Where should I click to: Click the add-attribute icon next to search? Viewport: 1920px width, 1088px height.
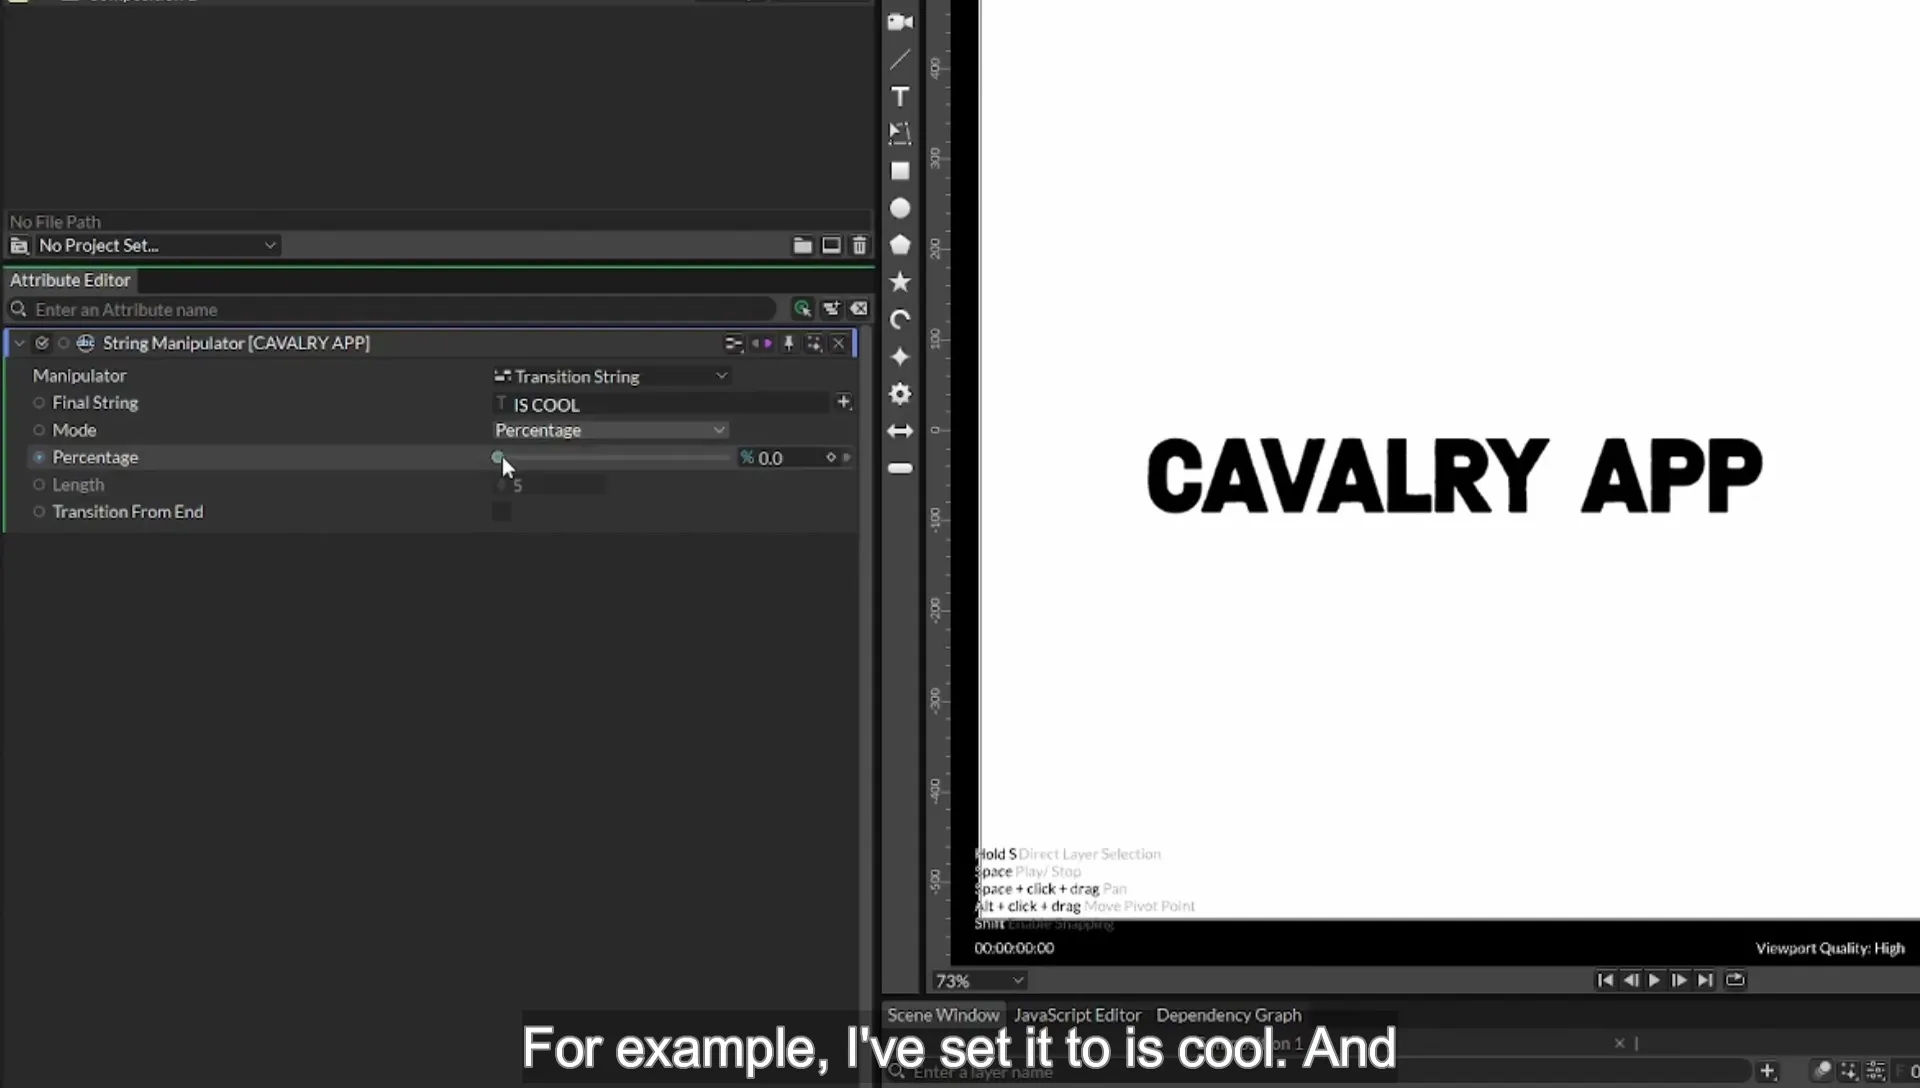tap(831, 309)
